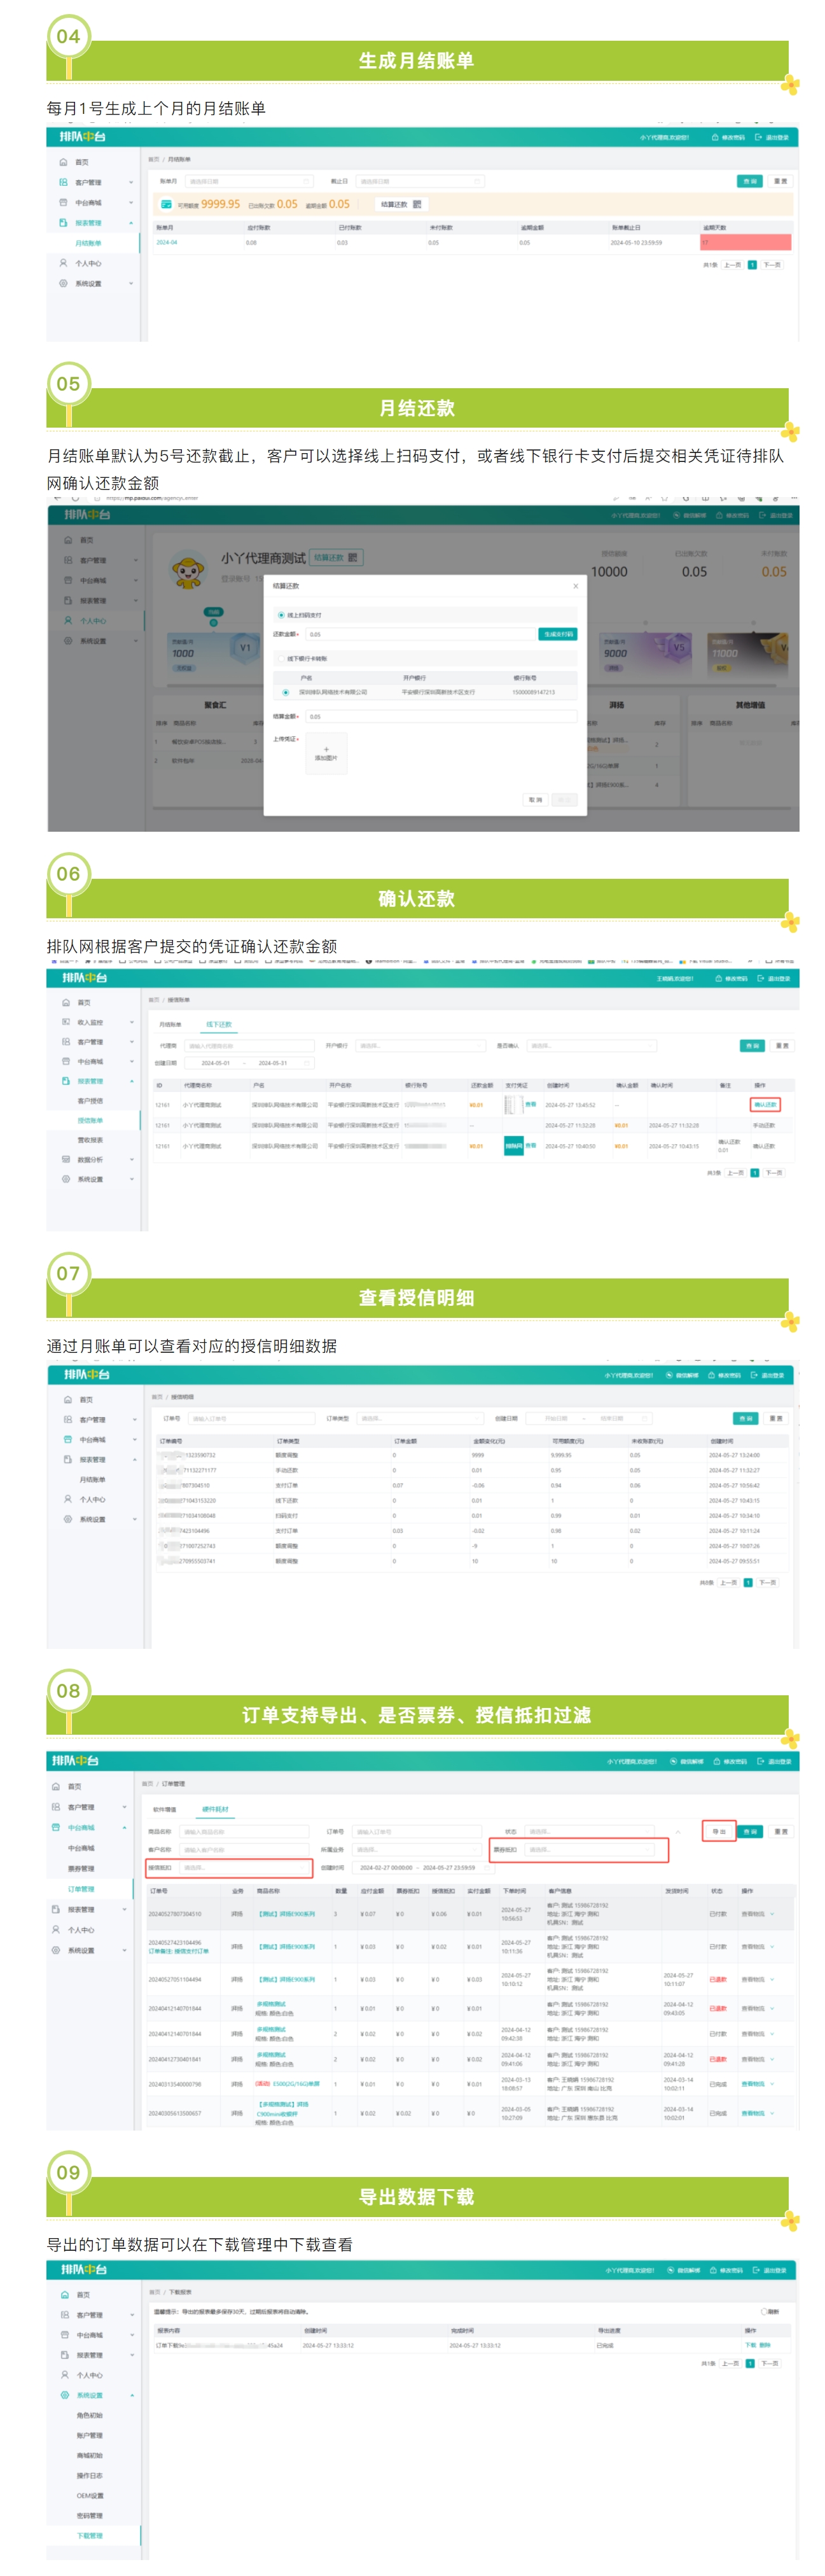
Task: Click the 退出登录 logout icon in the step 04 header
Action: 758,137
